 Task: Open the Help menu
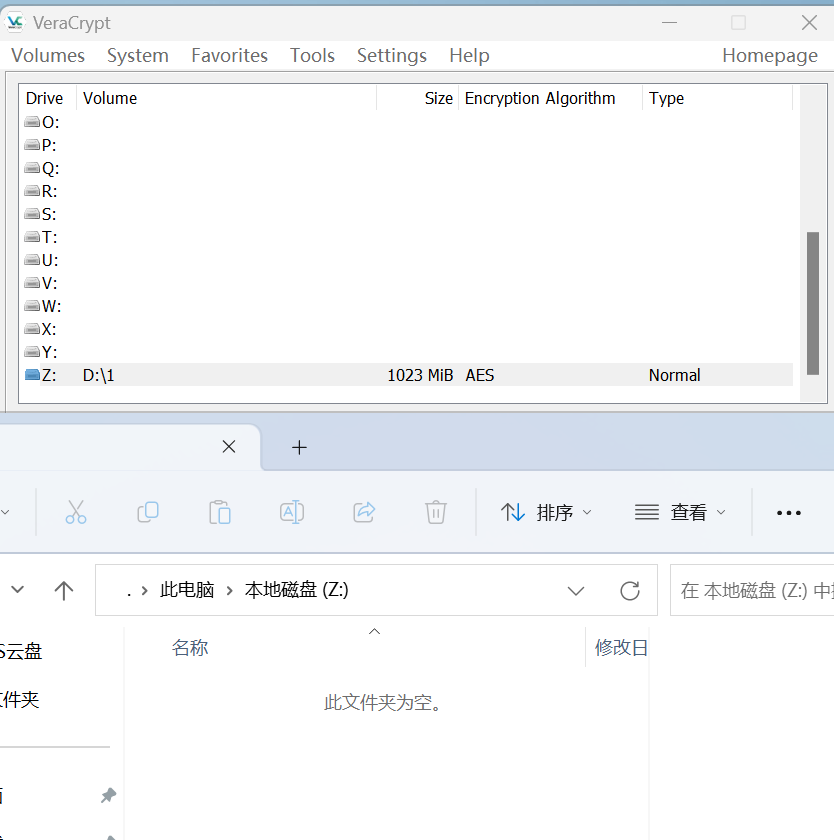469,56
